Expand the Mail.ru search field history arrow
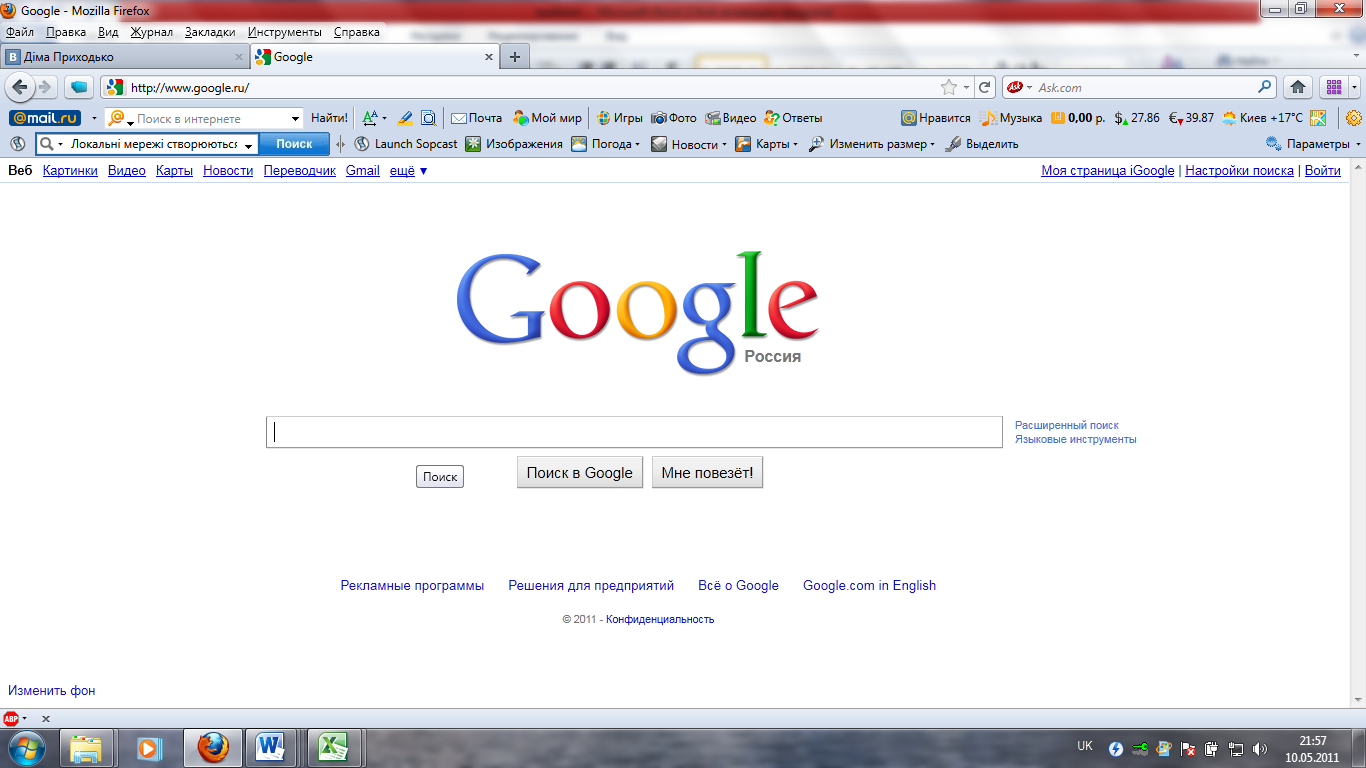The image size is (1366, 768). click(295, 119)
